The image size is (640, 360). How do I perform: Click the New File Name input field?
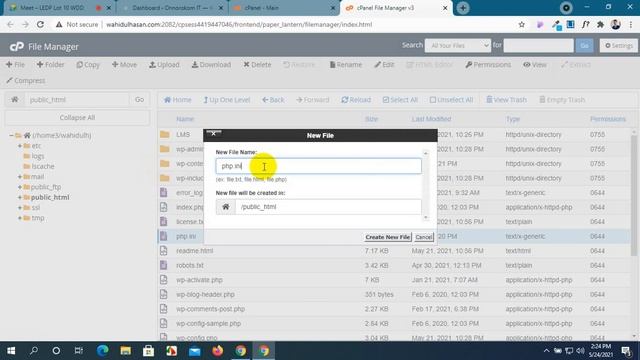318,166
